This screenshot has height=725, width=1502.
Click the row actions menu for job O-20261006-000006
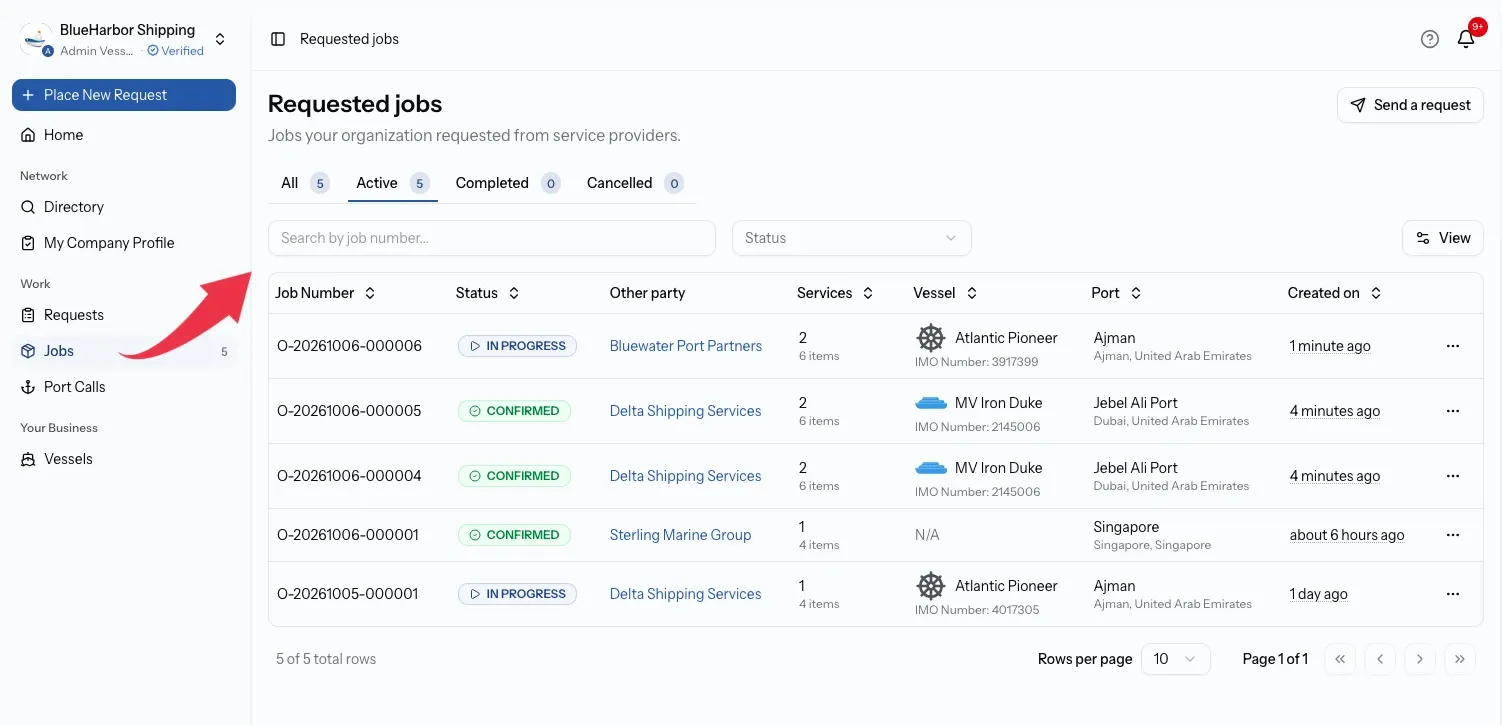tap(1453, 346)
